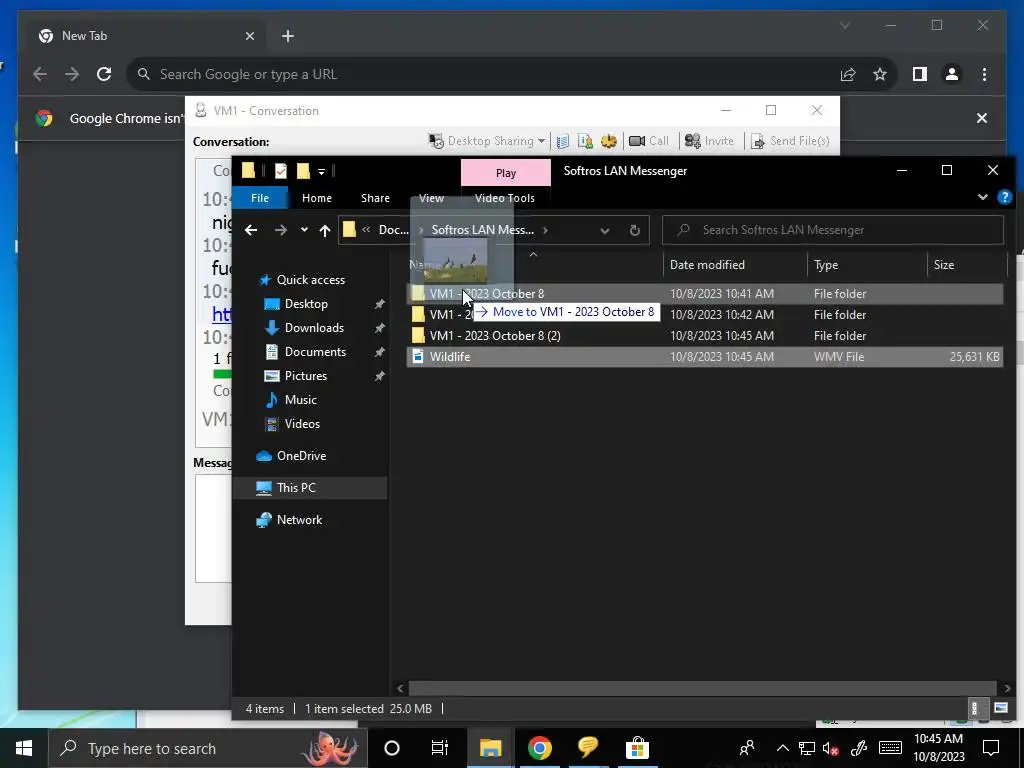Select Music in the navigation pane
The height and width of the screenshot is (768, 1024).
pyautogui.click(x=300, y=400)
